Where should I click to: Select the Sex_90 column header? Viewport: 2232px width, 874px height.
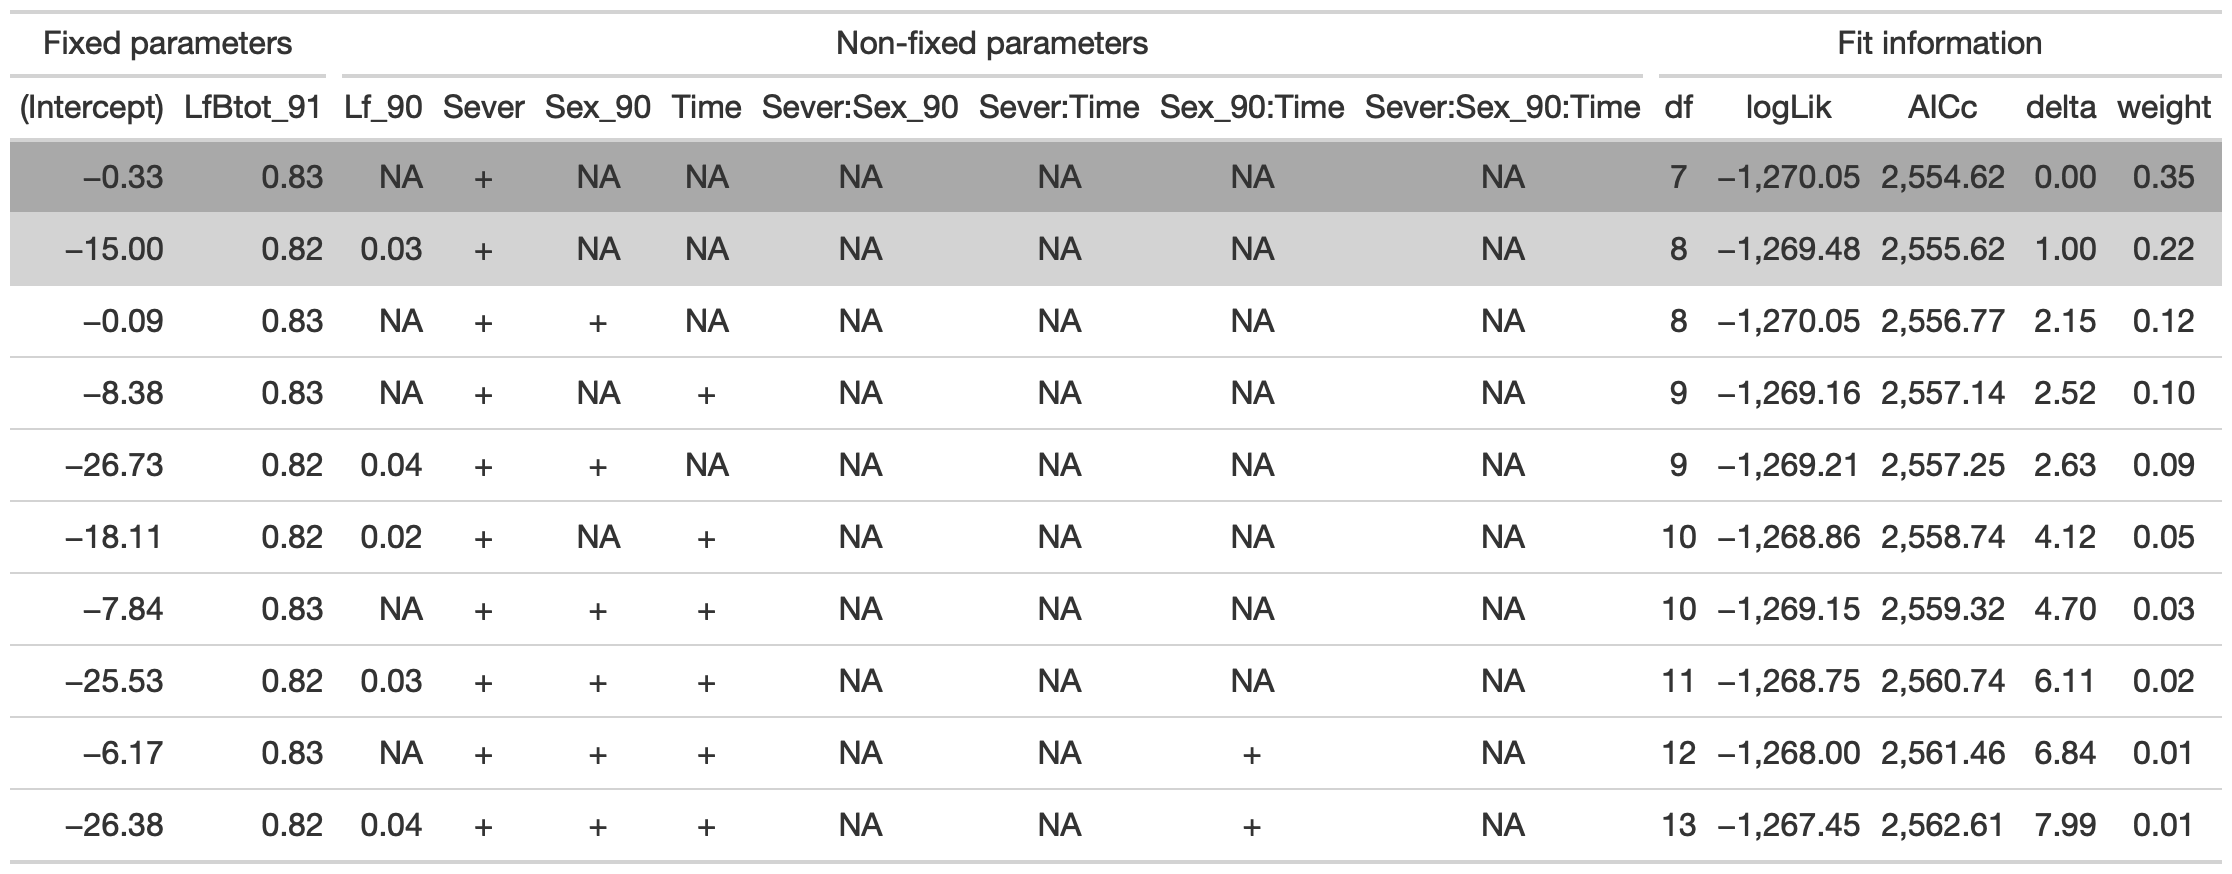597,107
